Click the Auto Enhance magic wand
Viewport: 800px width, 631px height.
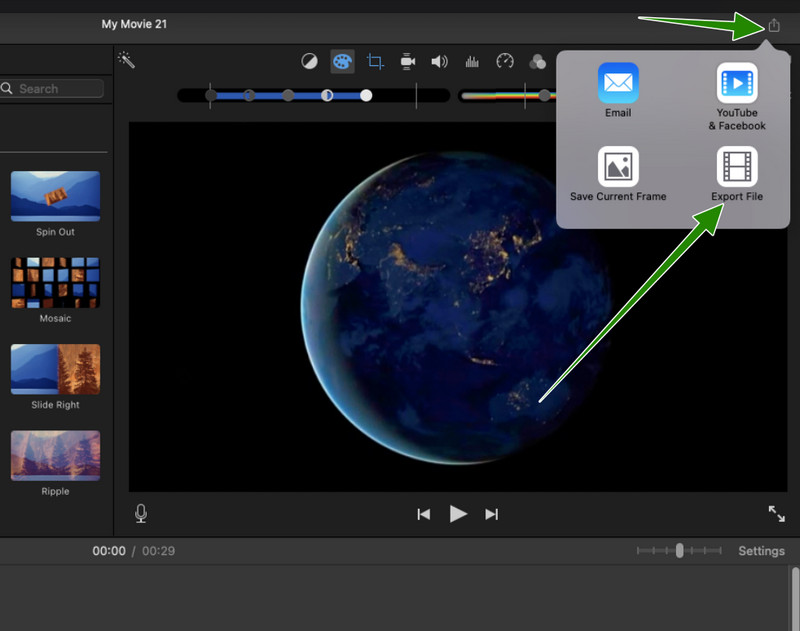[x=127, y=62]
